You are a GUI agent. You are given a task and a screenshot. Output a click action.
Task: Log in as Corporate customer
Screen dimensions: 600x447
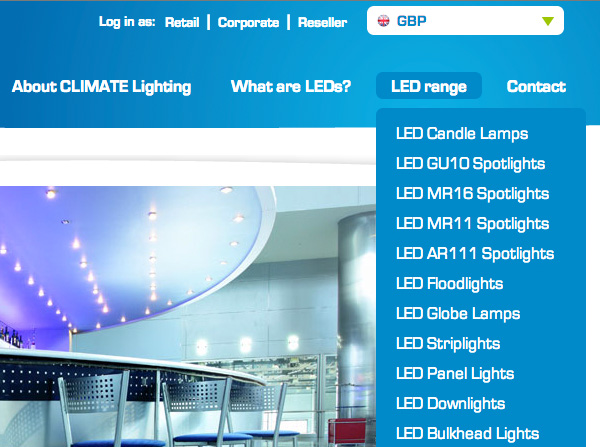tap(248, 22)
